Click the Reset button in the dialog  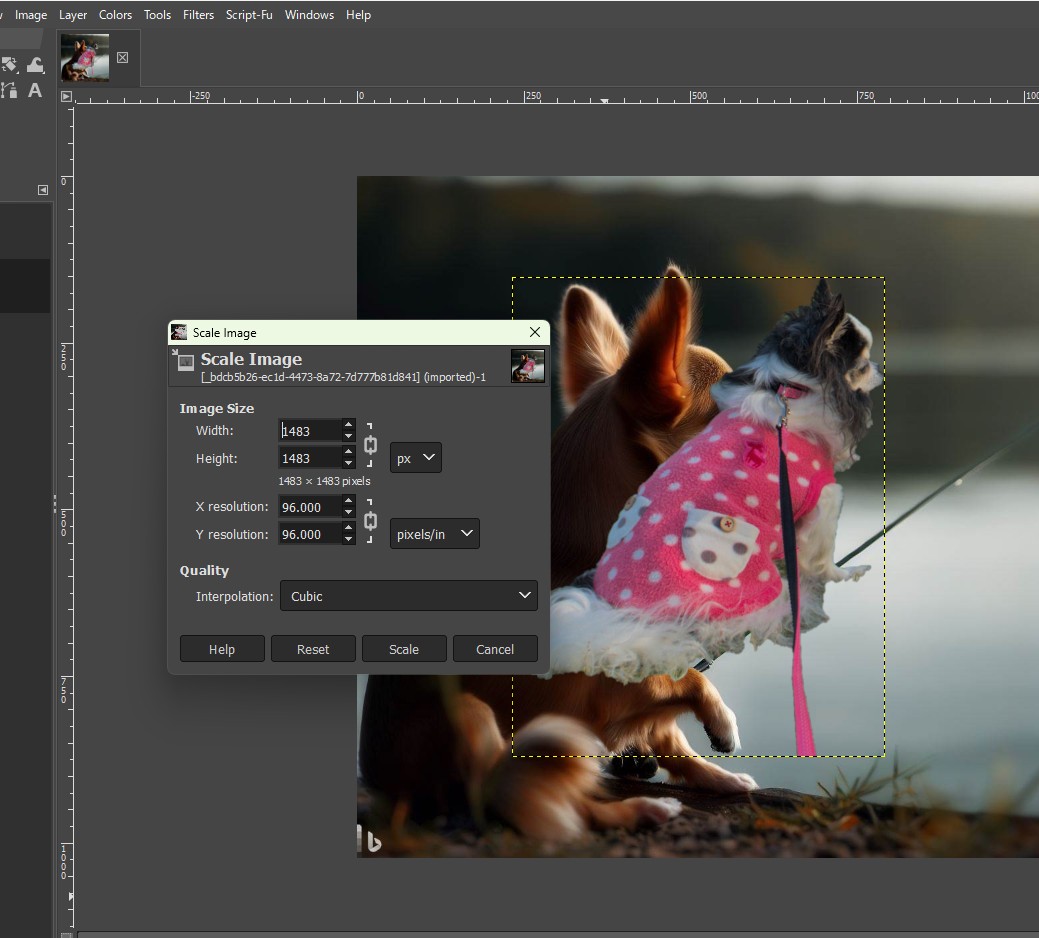pyautogui.click(x=313, y=648)
